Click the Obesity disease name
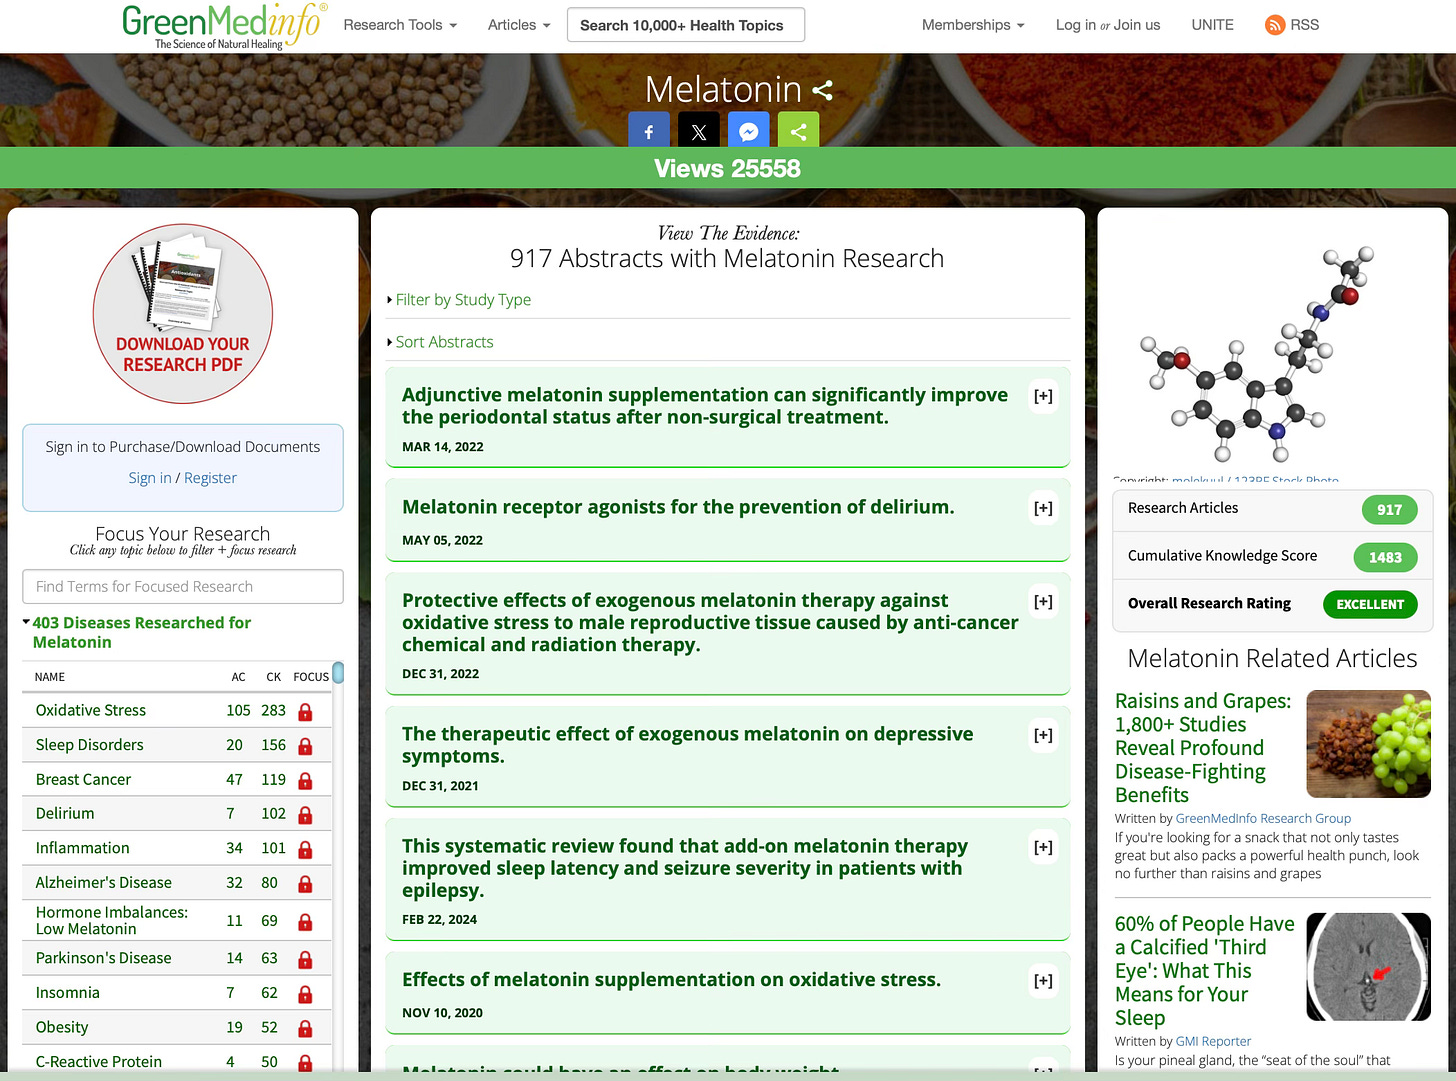The width and height of the screenshot is (1456, 1081). point(62,1027)
